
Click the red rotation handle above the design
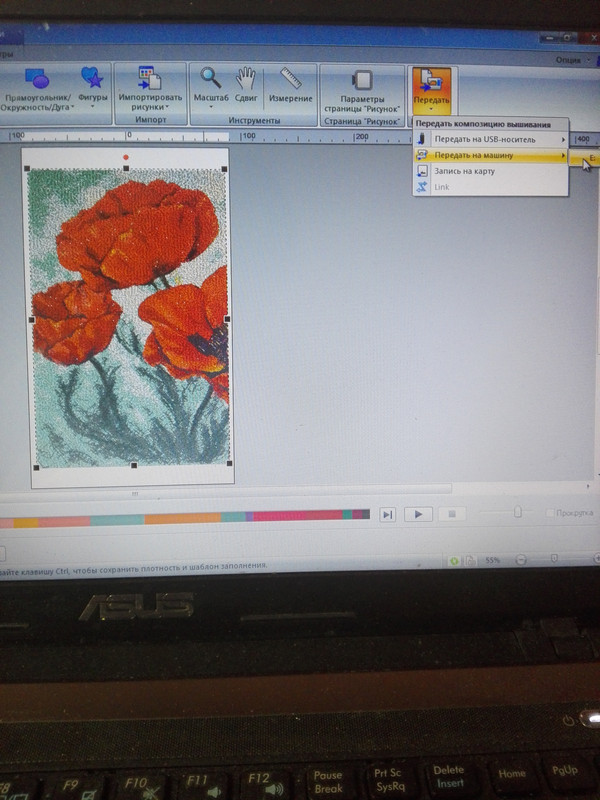pos(126,157)
